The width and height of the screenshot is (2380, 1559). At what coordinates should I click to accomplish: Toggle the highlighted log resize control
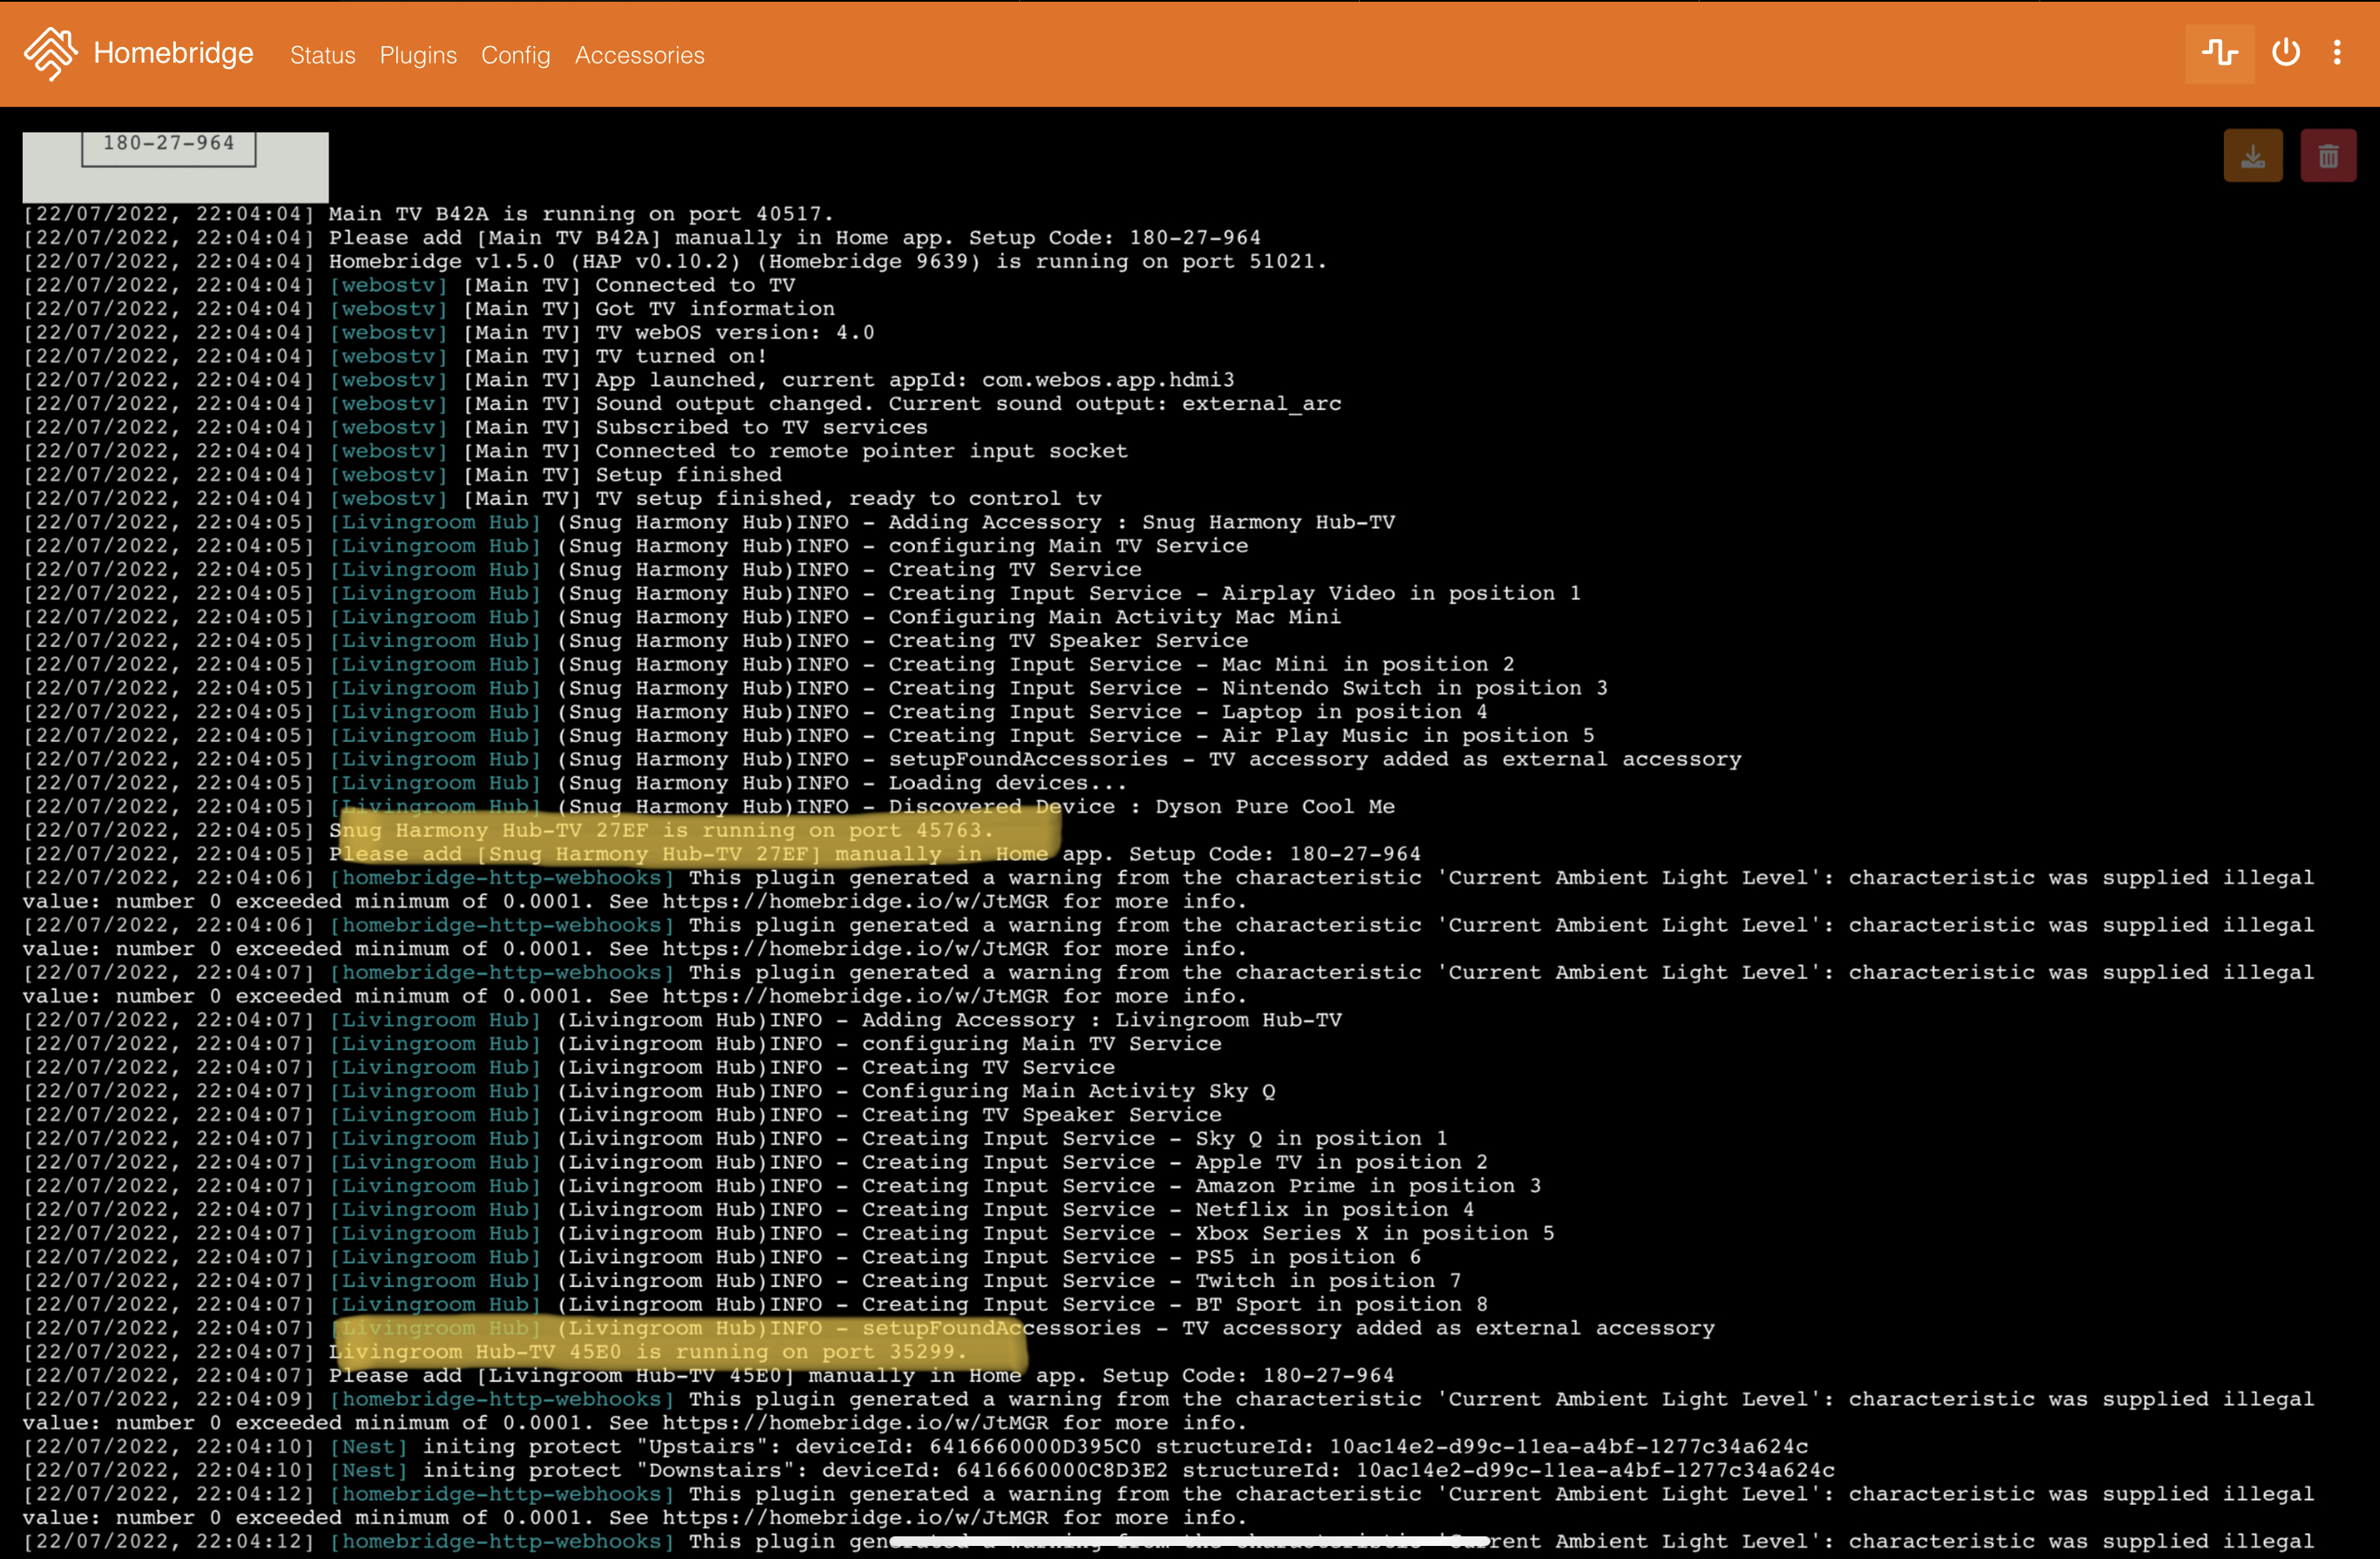(x=2220, y=53)
